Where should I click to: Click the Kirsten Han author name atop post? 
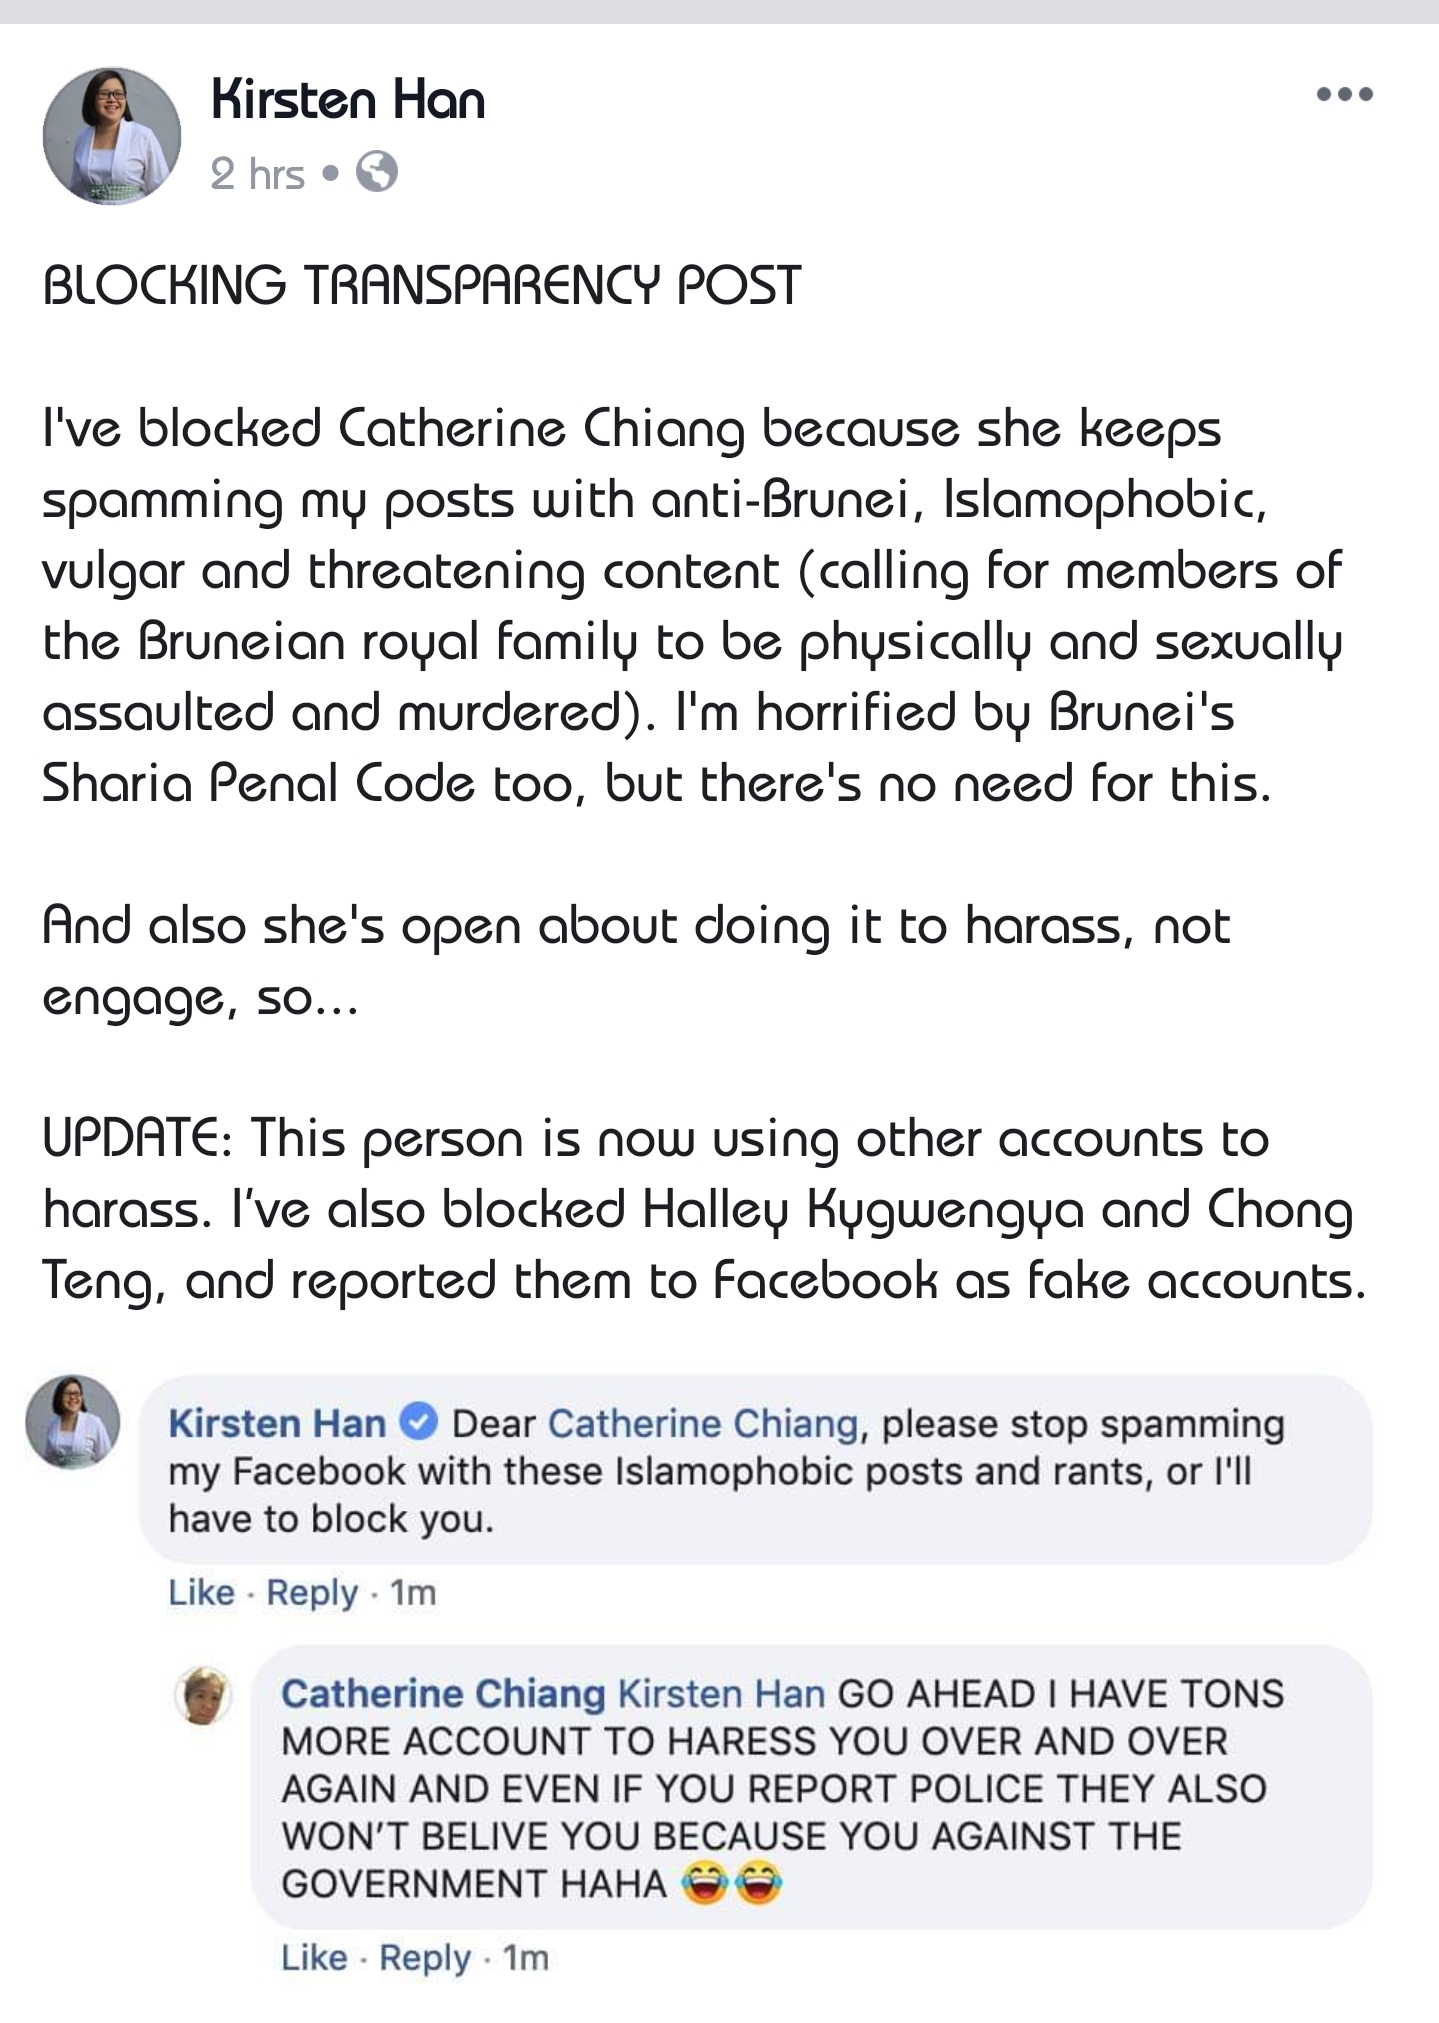point(348,100)
